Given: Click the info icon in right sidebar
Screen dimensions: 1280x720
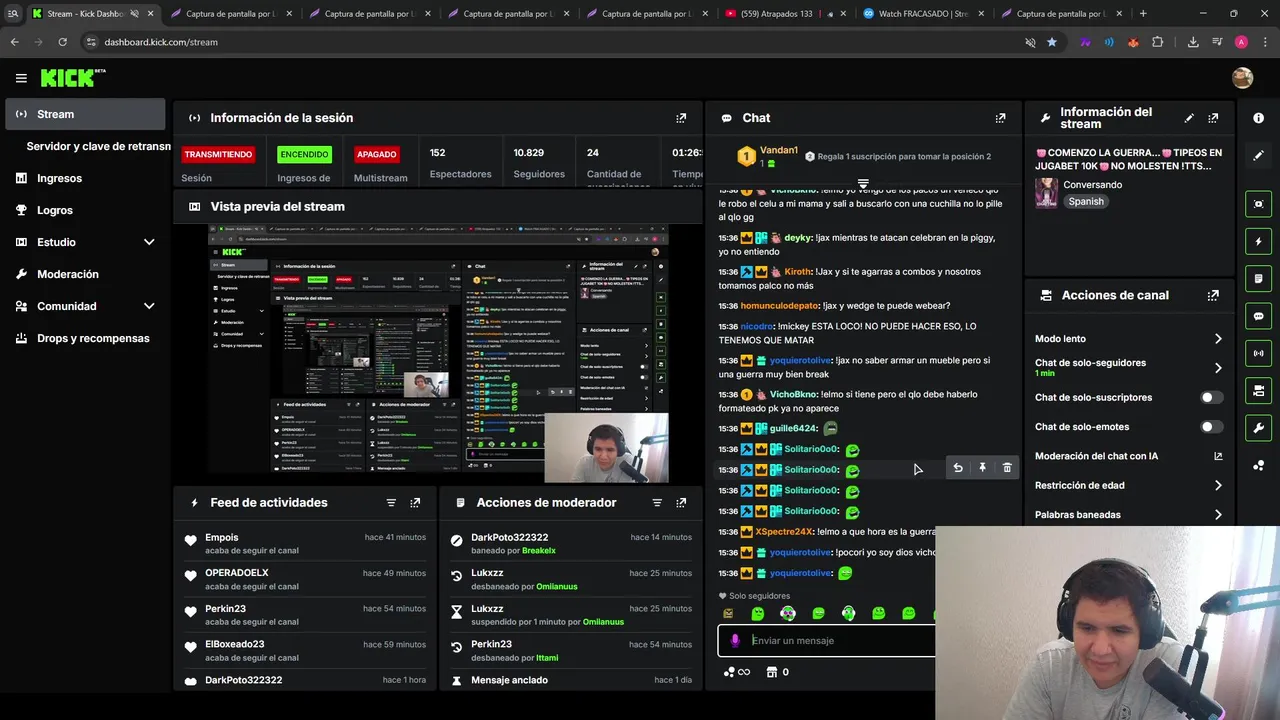Looking at the screenshot, I should (x=1258, y=118).
